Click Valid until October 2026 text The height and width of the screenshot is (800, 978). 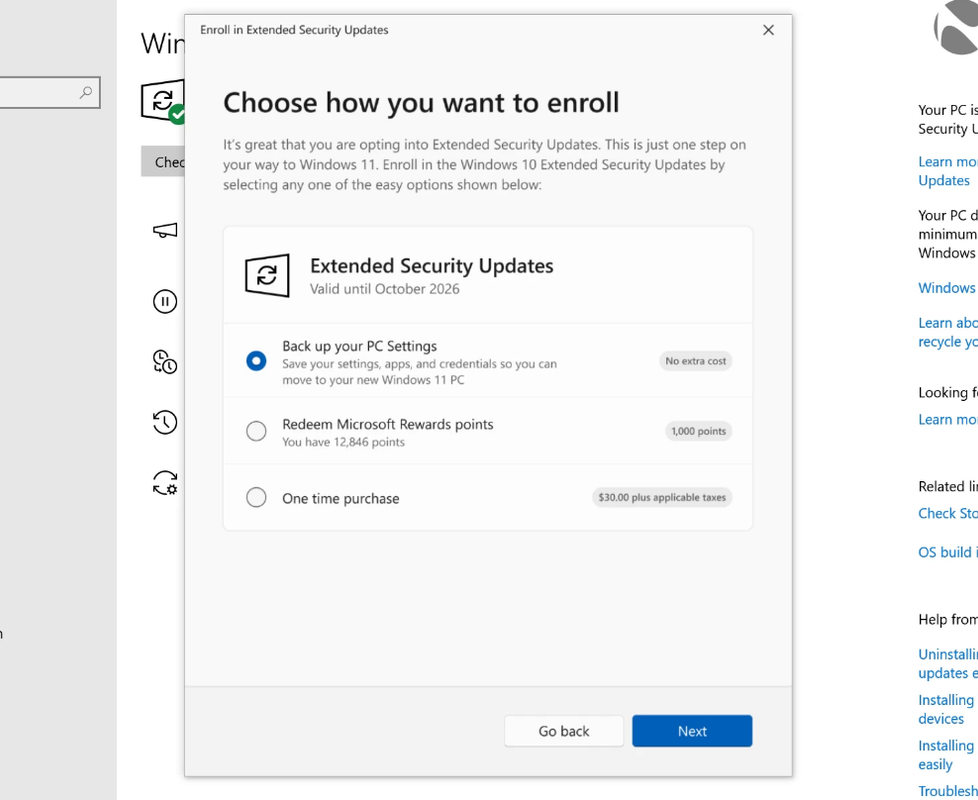pyautogui.click(x=384, y=289)
